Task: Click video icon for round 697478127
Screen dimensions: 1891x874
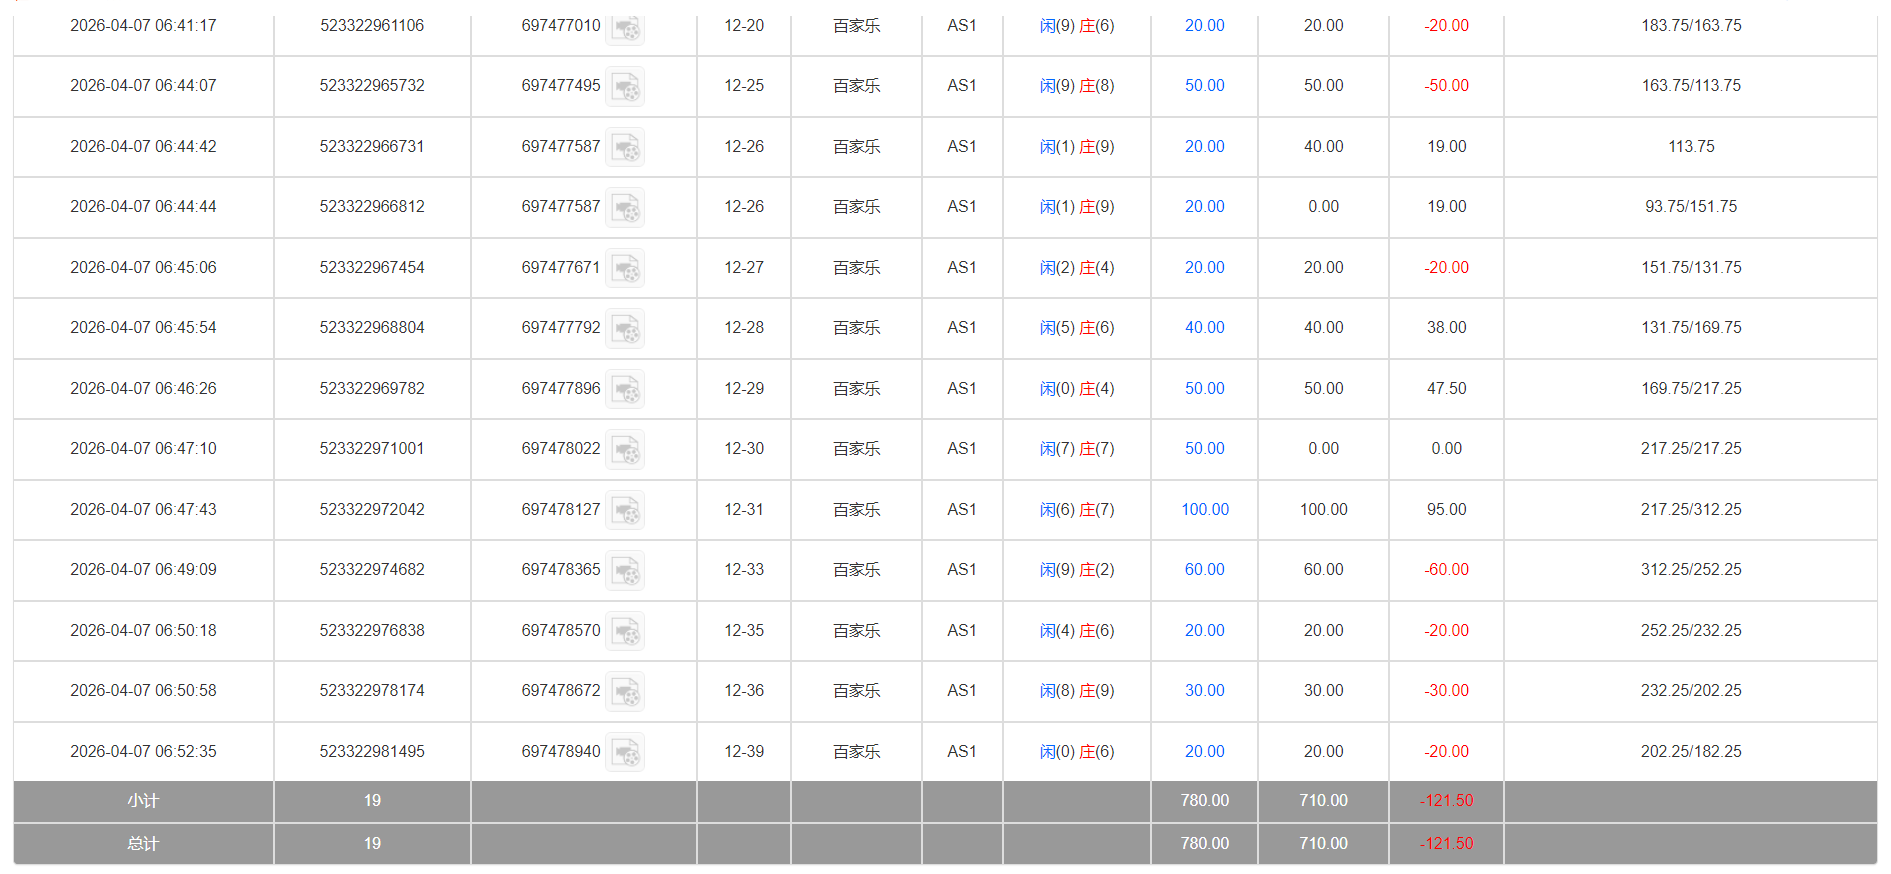Action: coord(626,511)
